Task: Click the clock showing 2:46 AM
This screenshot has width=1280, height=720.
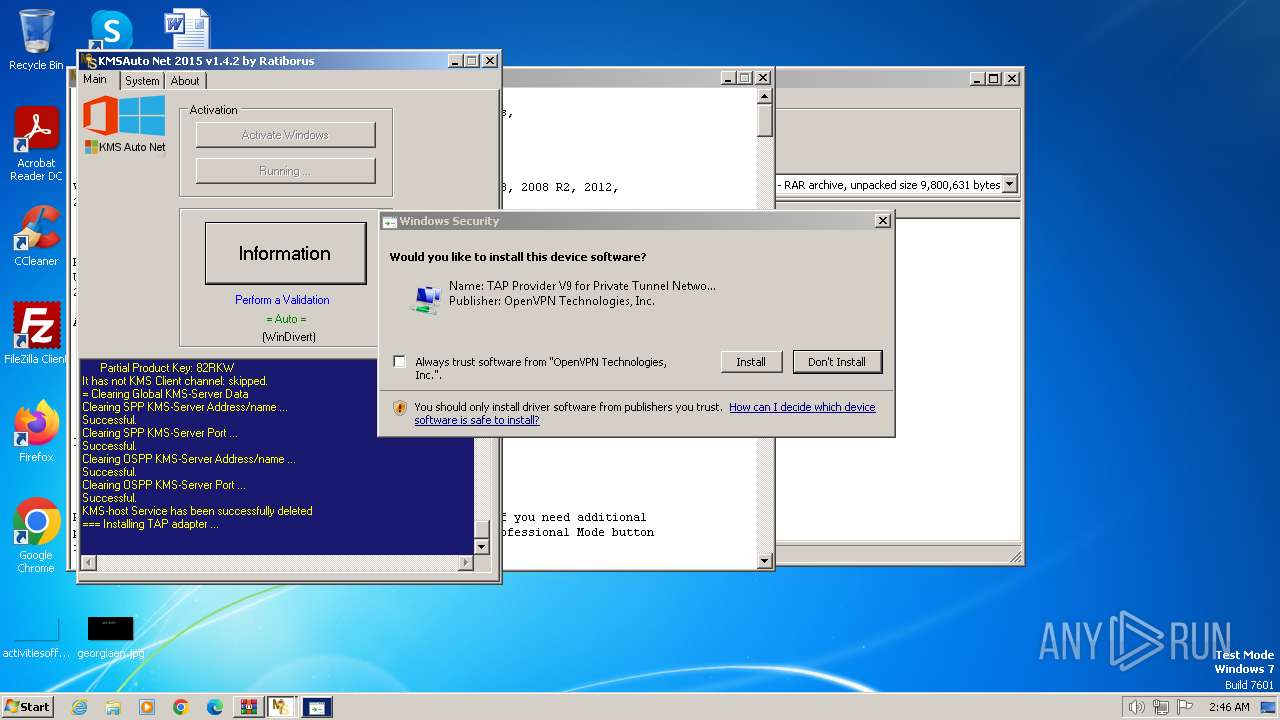Action: click(1229, 707)
